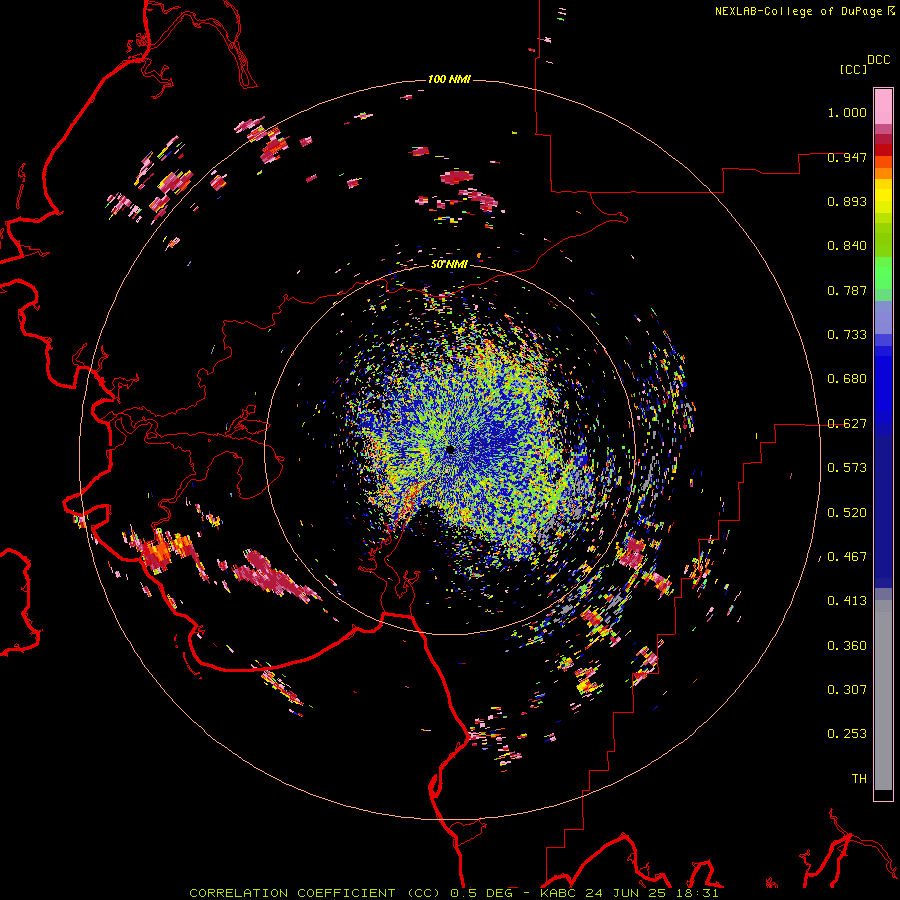Click the Correlation Coefficient caption at bottom

[453, 893]
